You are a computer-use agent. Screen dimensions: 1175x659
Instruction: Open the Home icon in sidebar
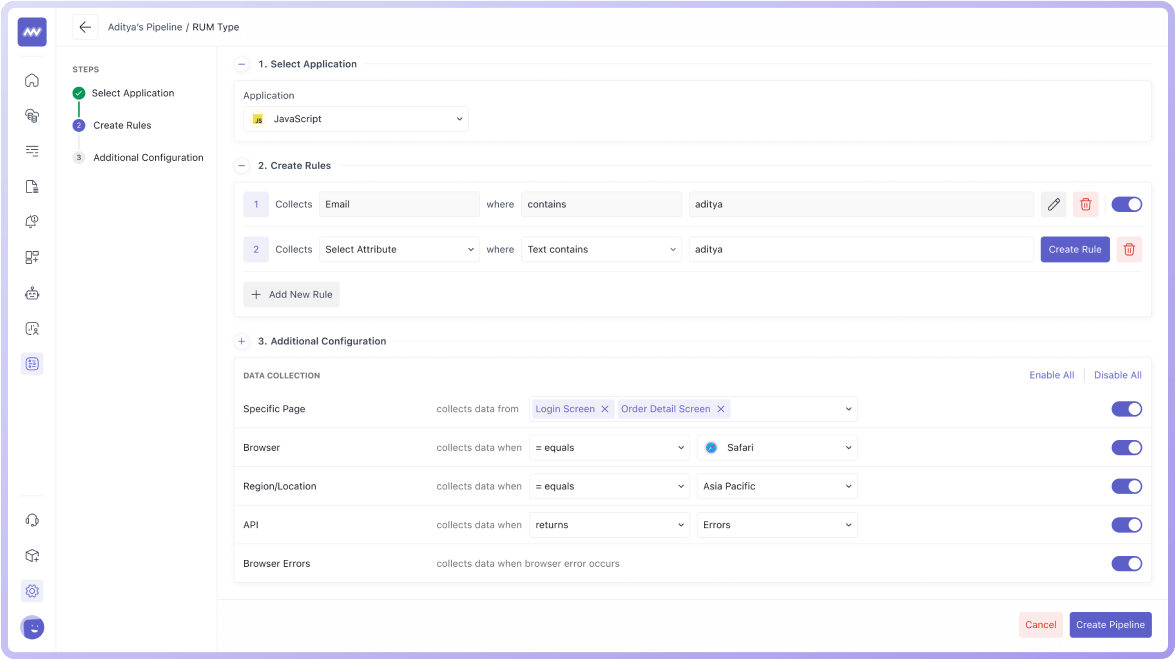(x=32, y=80)
